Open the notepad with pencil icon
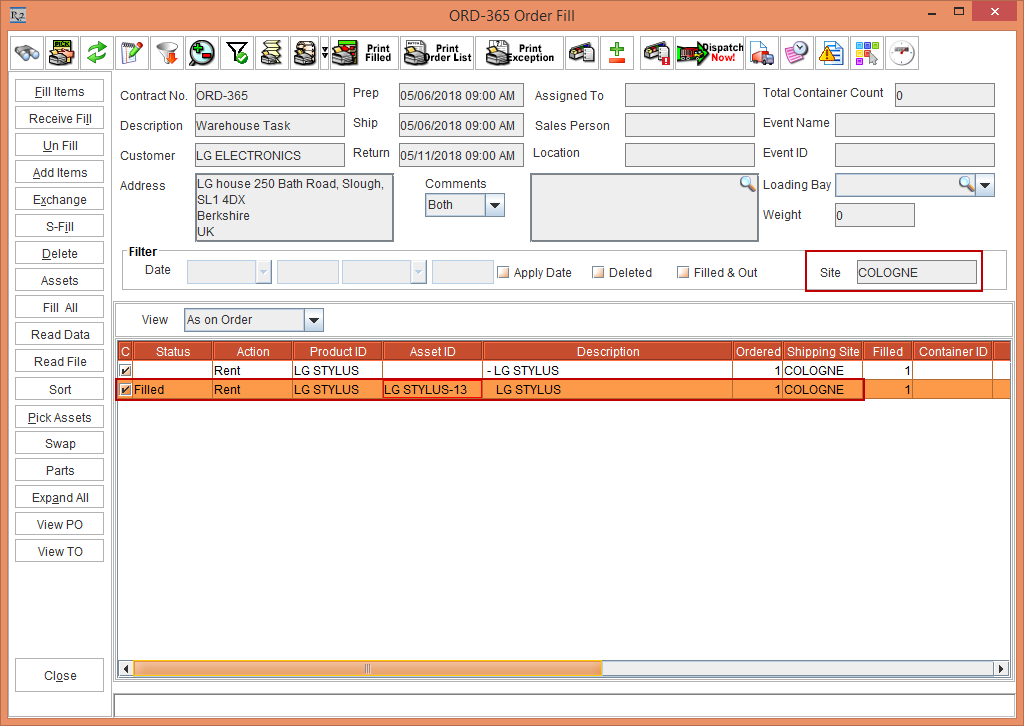 coord(130,53)
